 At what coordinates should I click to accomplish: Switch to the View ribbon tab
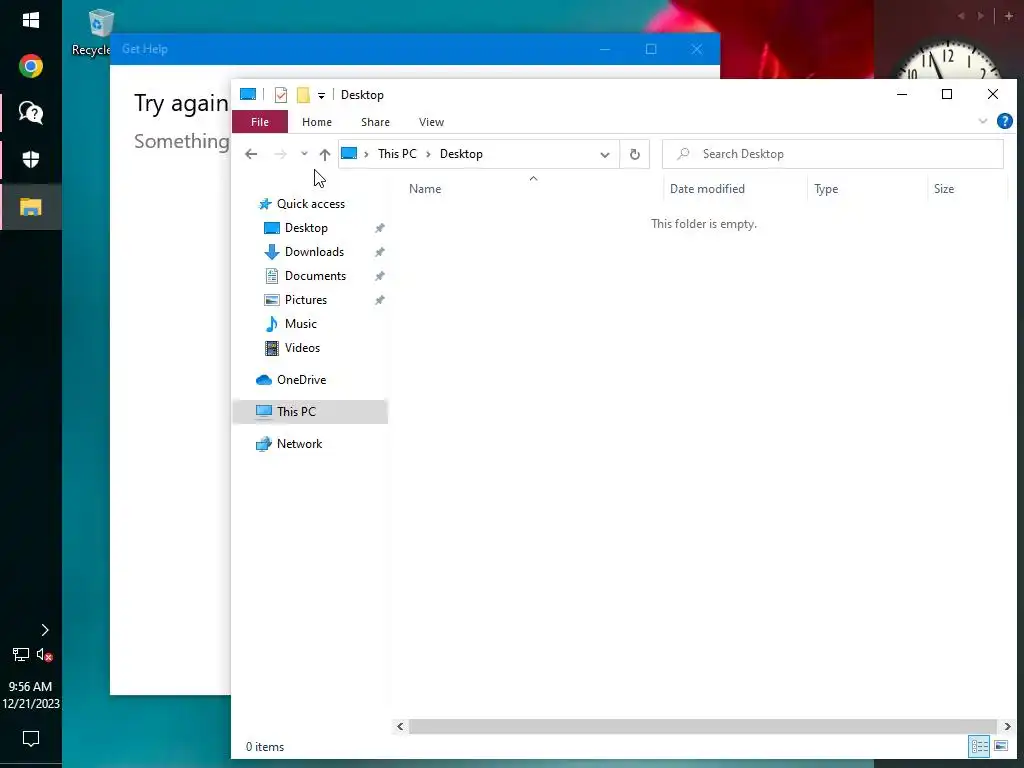pyautogui.click(x=431, y=121)
